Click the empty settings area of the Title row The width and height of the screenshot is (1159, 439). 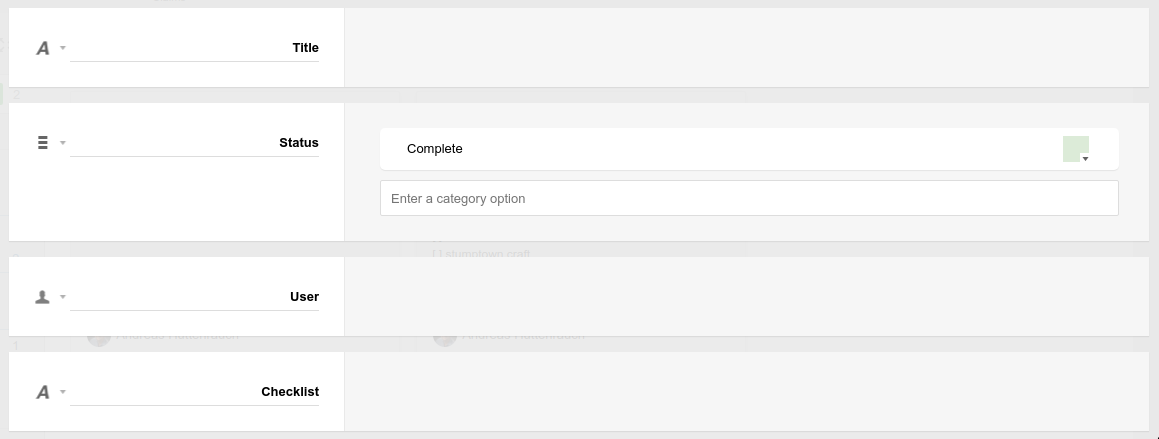tap(746, 48)
